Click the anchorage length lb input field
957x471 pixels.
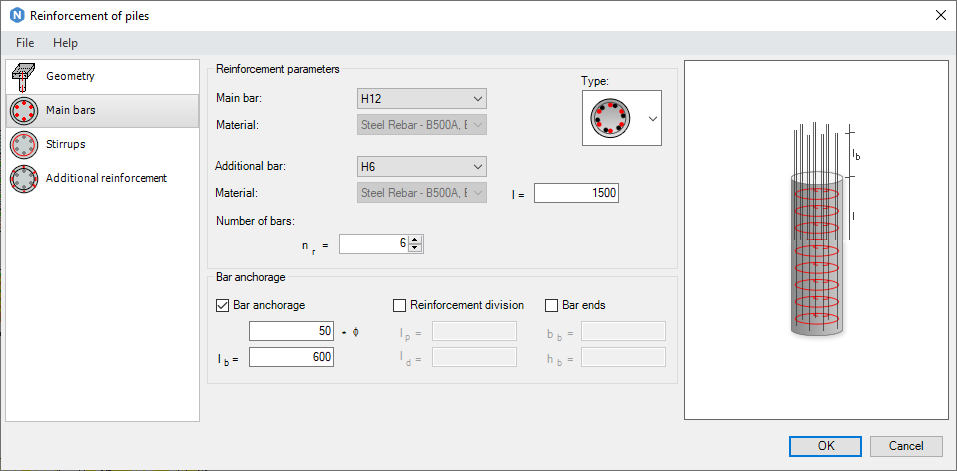click(x=291, y=357)
